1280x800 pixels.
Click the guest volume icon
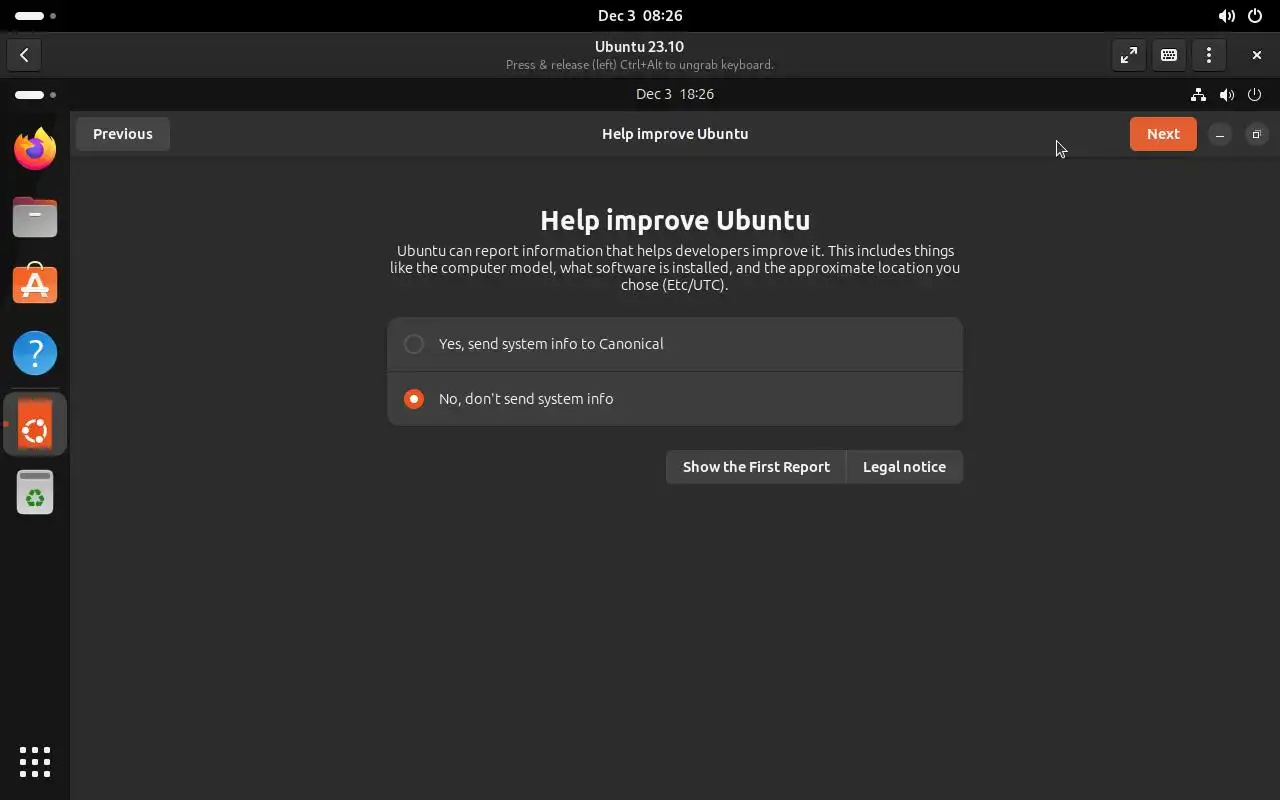click(1226, 94)
